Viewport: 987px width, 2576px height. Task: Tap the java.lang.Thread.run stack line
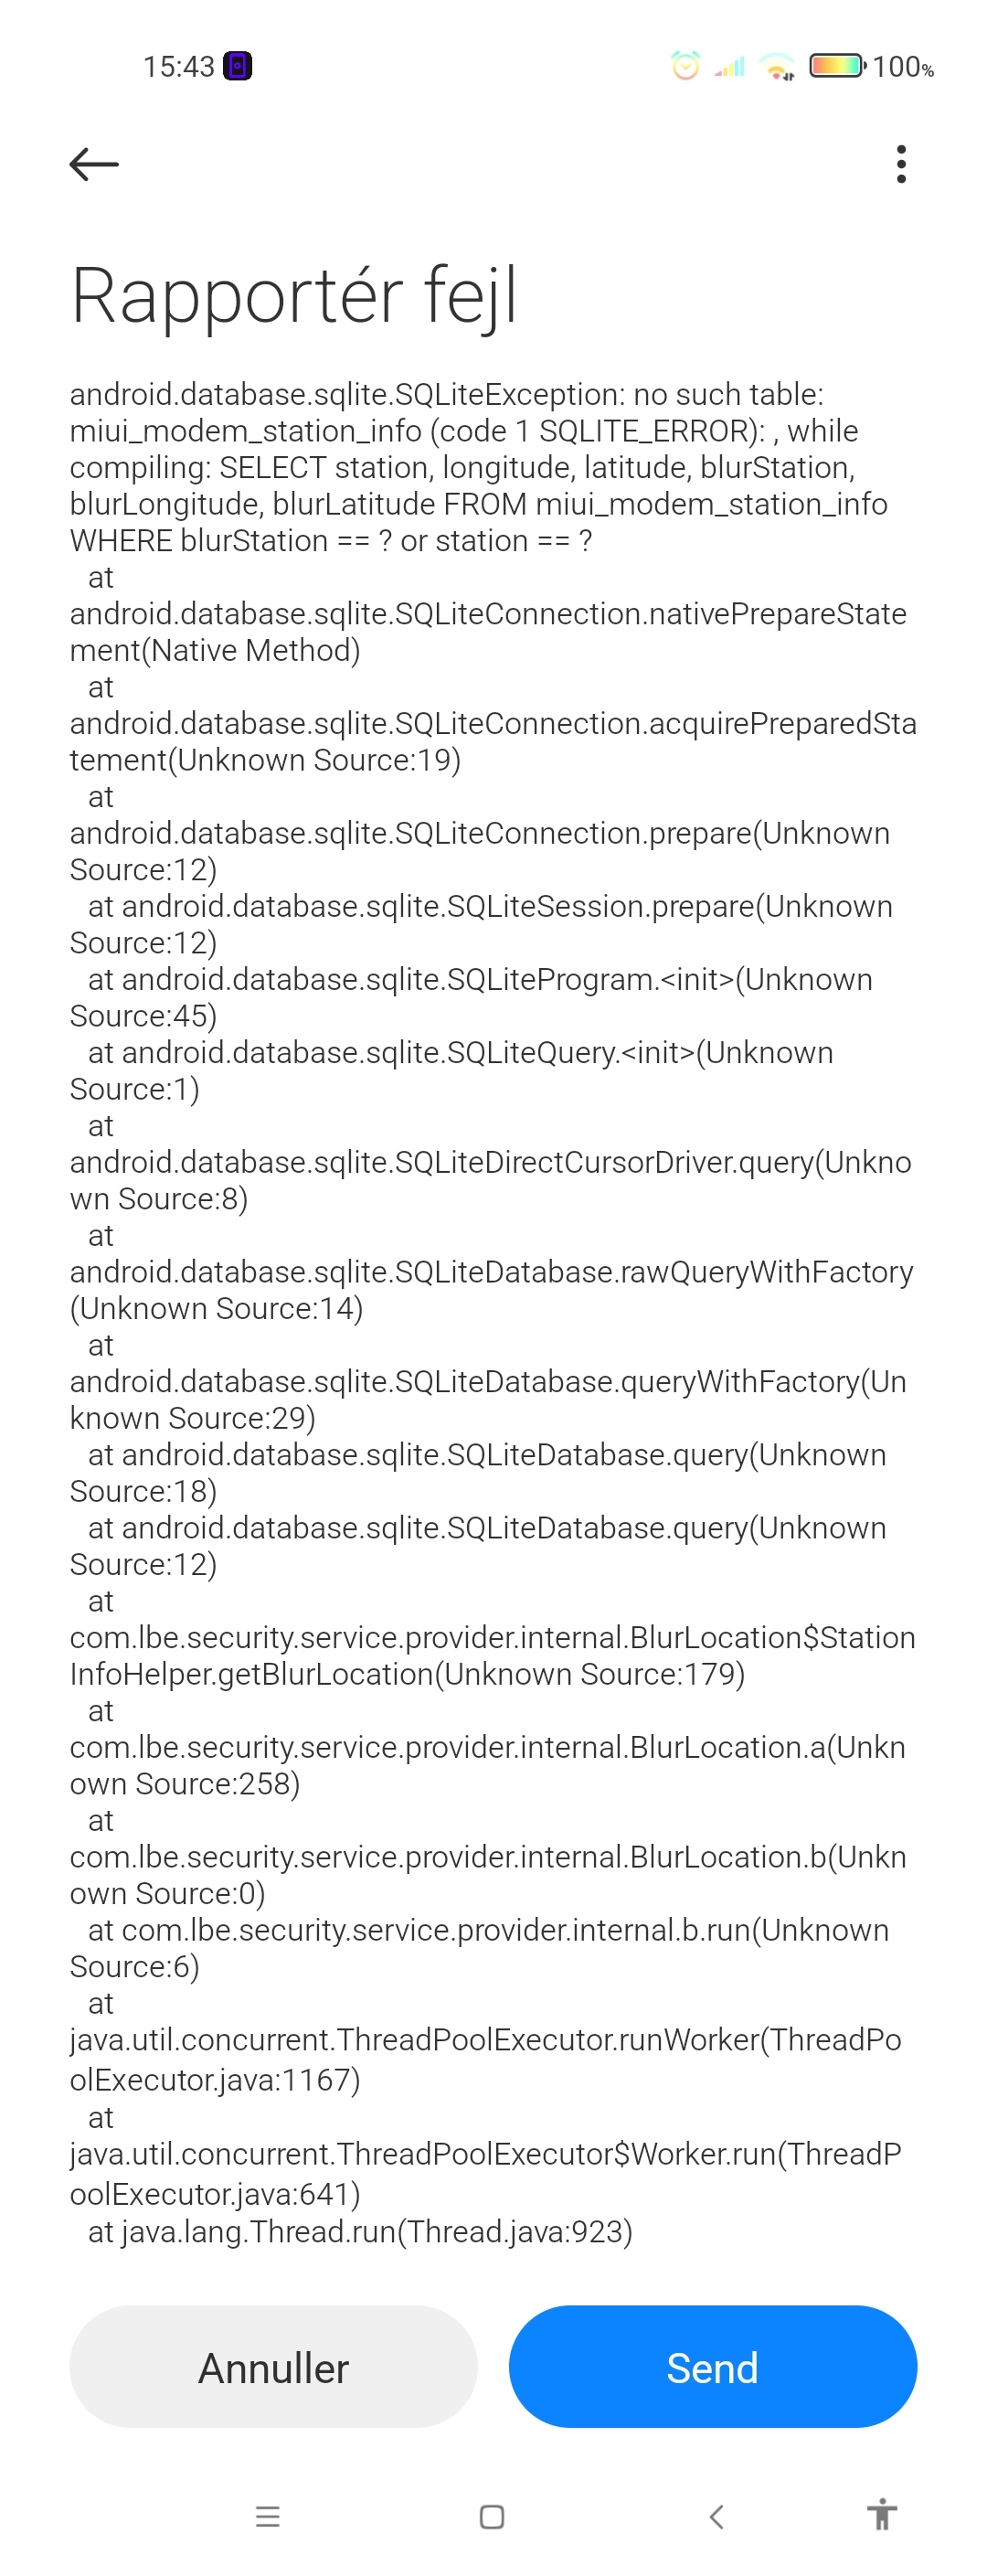pyautogui.click(x=360, y=2231)
